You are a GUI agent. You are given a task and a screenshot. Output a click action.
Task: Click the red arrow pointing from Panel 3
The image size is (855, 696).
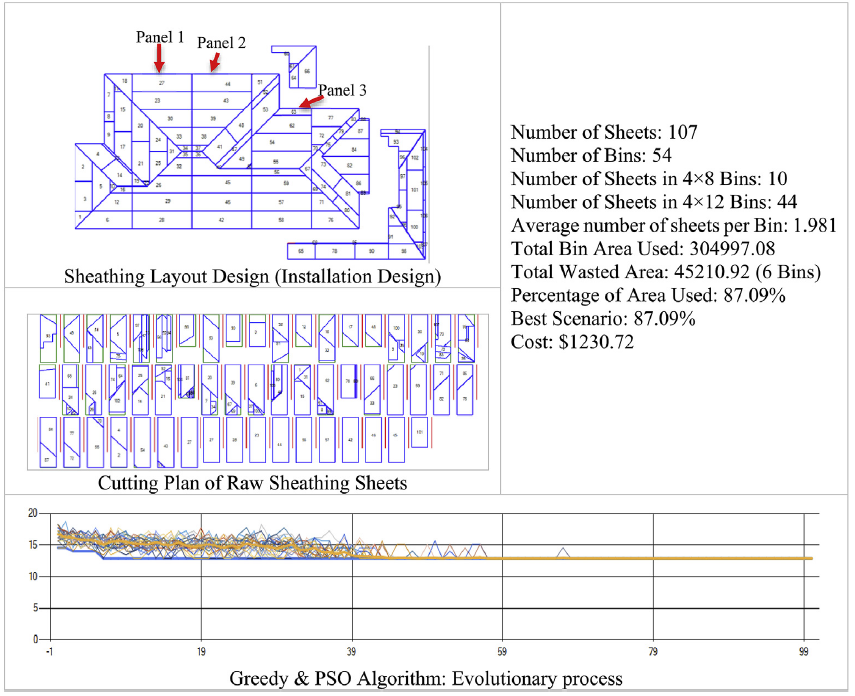[308, 100]
